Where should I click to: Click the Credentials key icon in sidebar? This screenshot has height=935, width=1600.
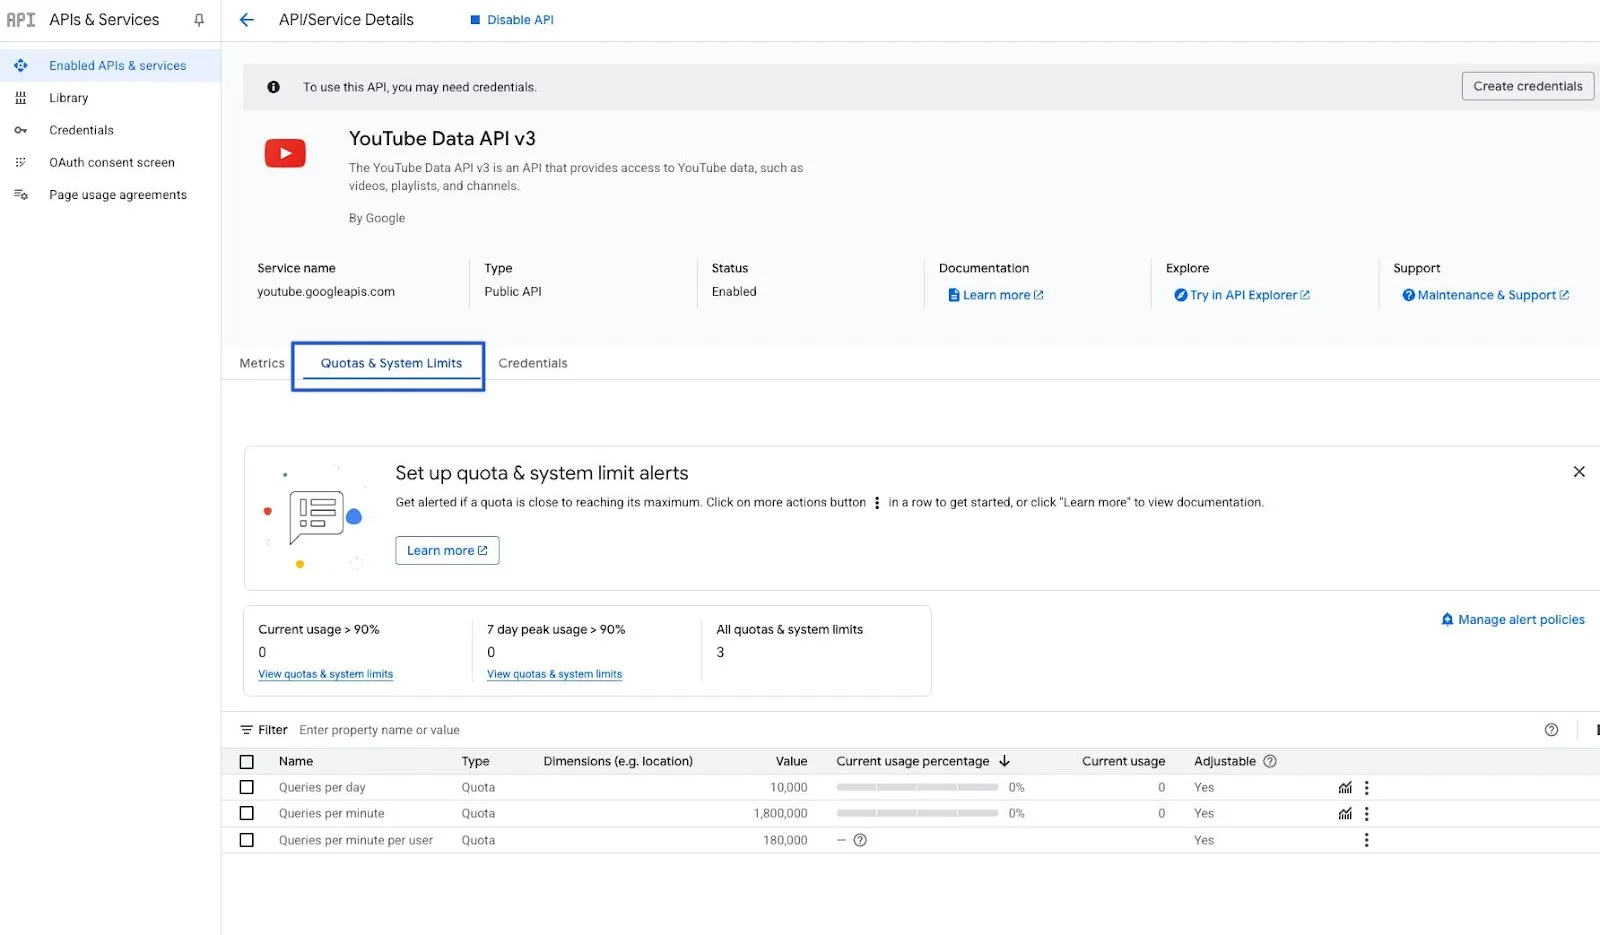point(21,130)
